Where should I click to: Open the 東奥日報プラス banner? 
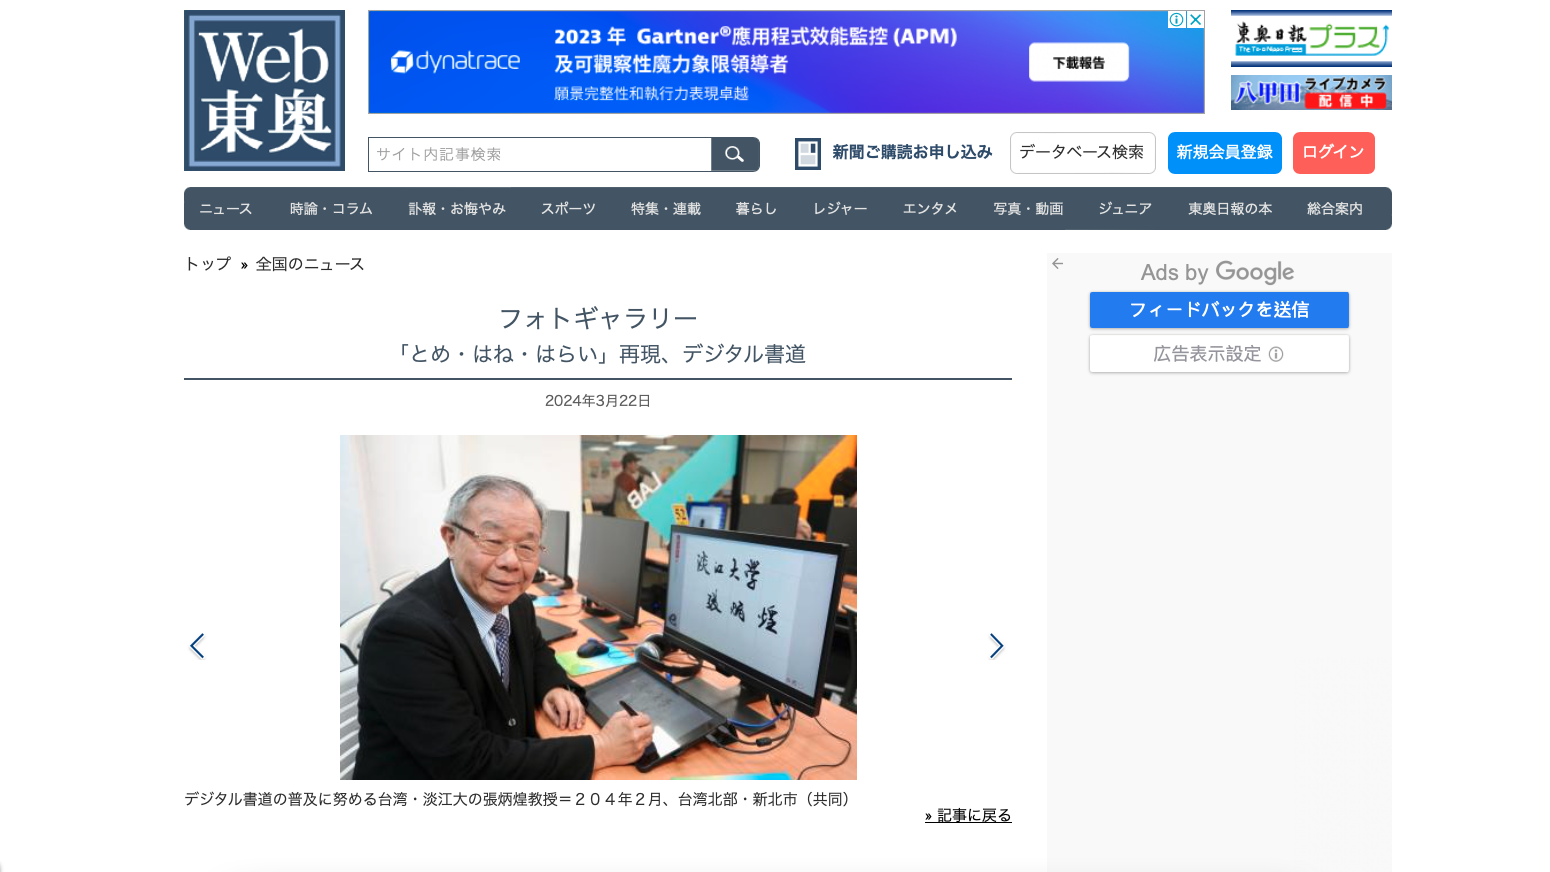tap(1310, 38)
